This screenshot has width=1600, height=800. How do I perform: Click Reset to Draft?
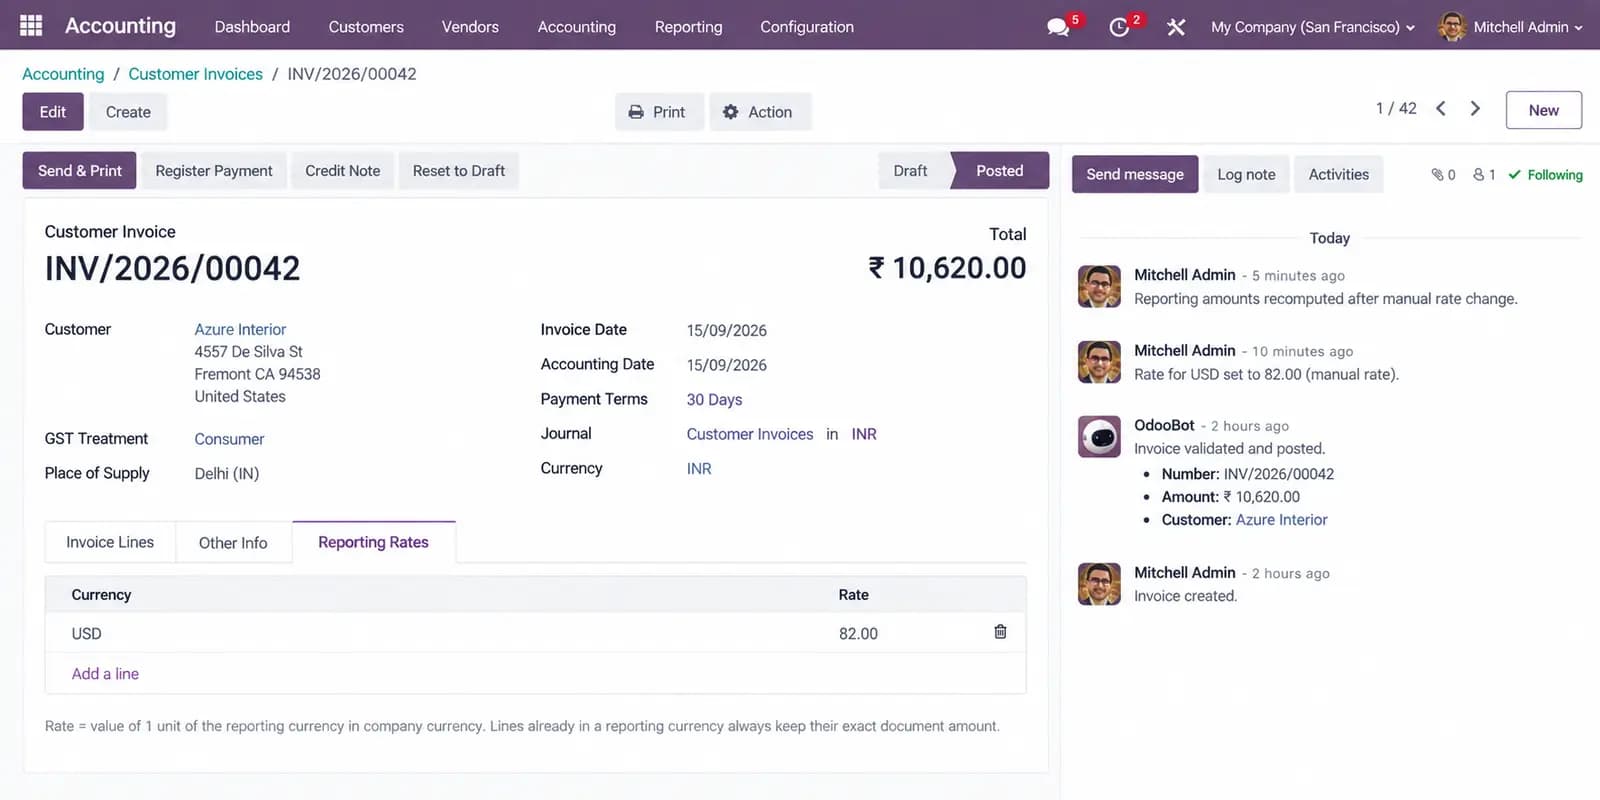(459, 171)
